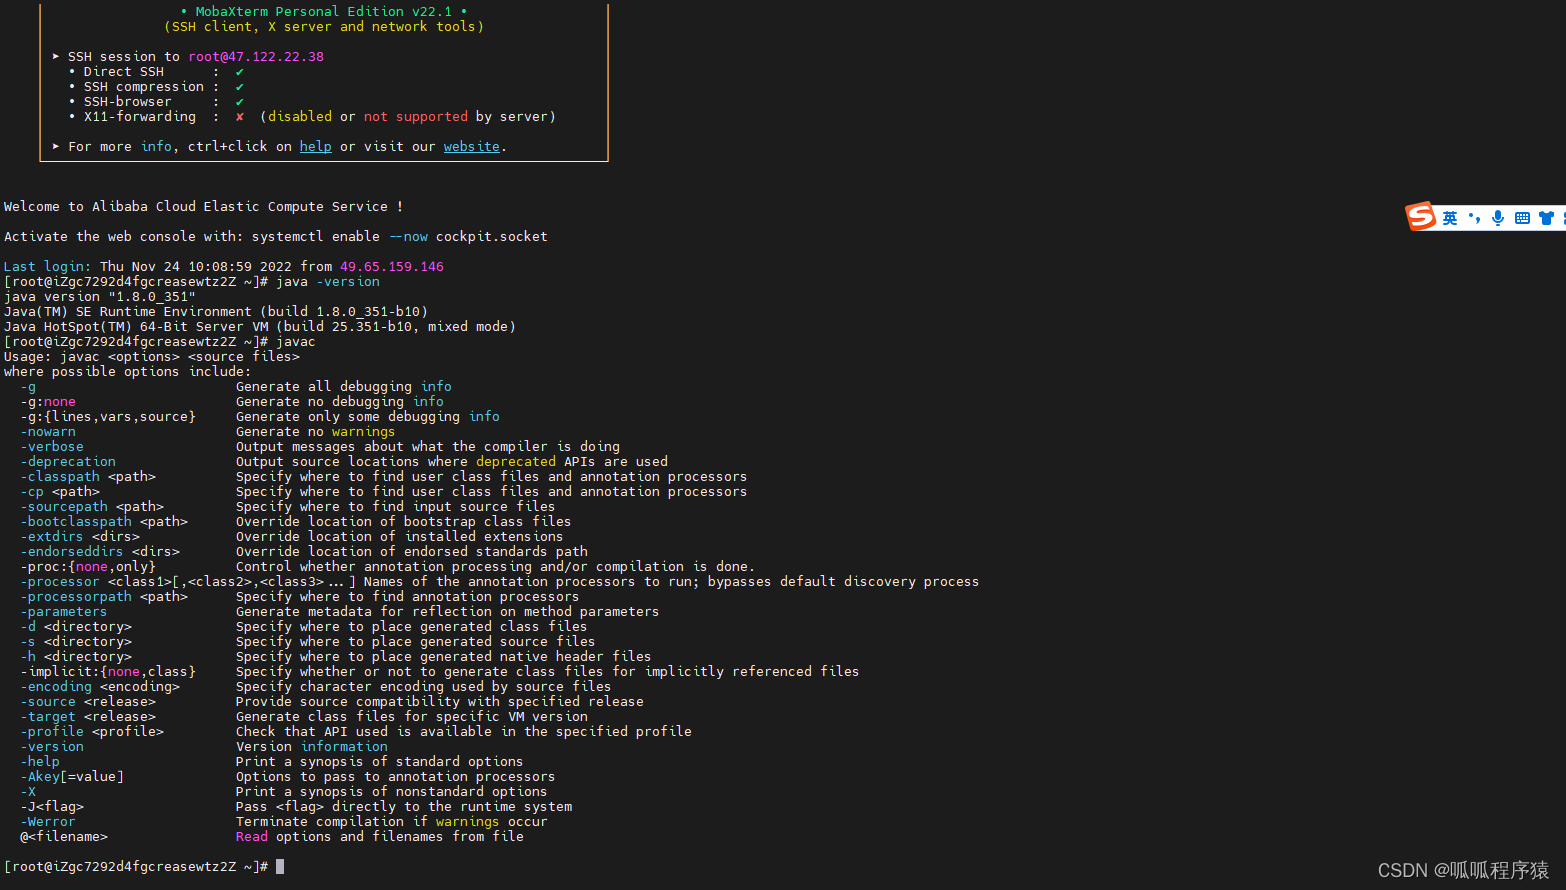
Task: Click the "-h <directory>" option
Action: click(x=76, y=657)
